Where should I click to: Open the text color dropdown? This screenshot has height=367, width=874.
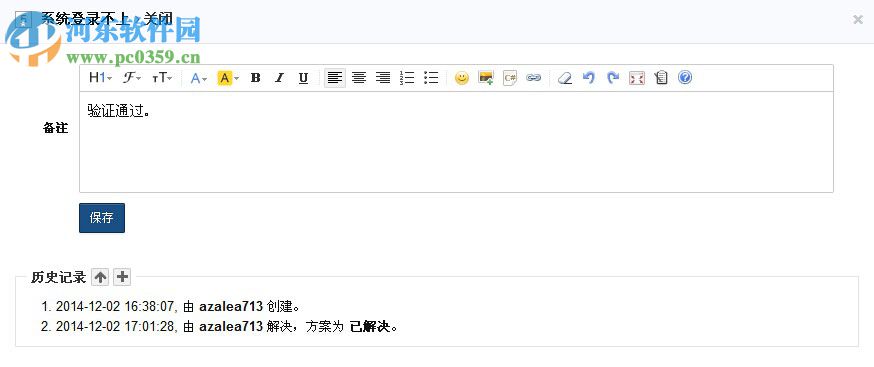coord(198,78)
